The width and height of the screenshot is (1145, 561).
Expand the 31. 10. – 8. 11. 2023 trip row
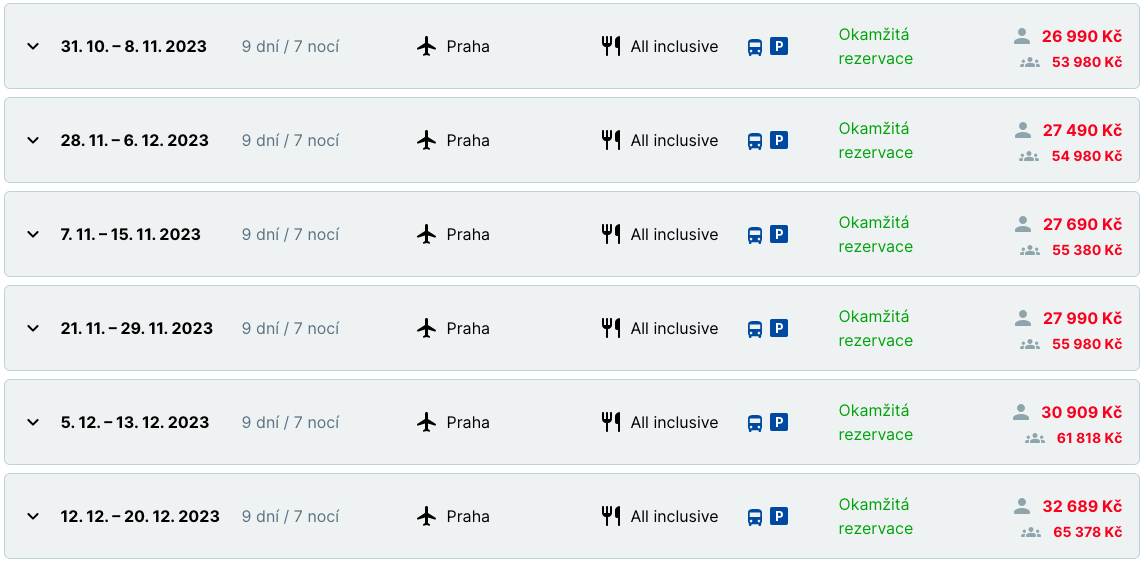[x=33, y=46]
